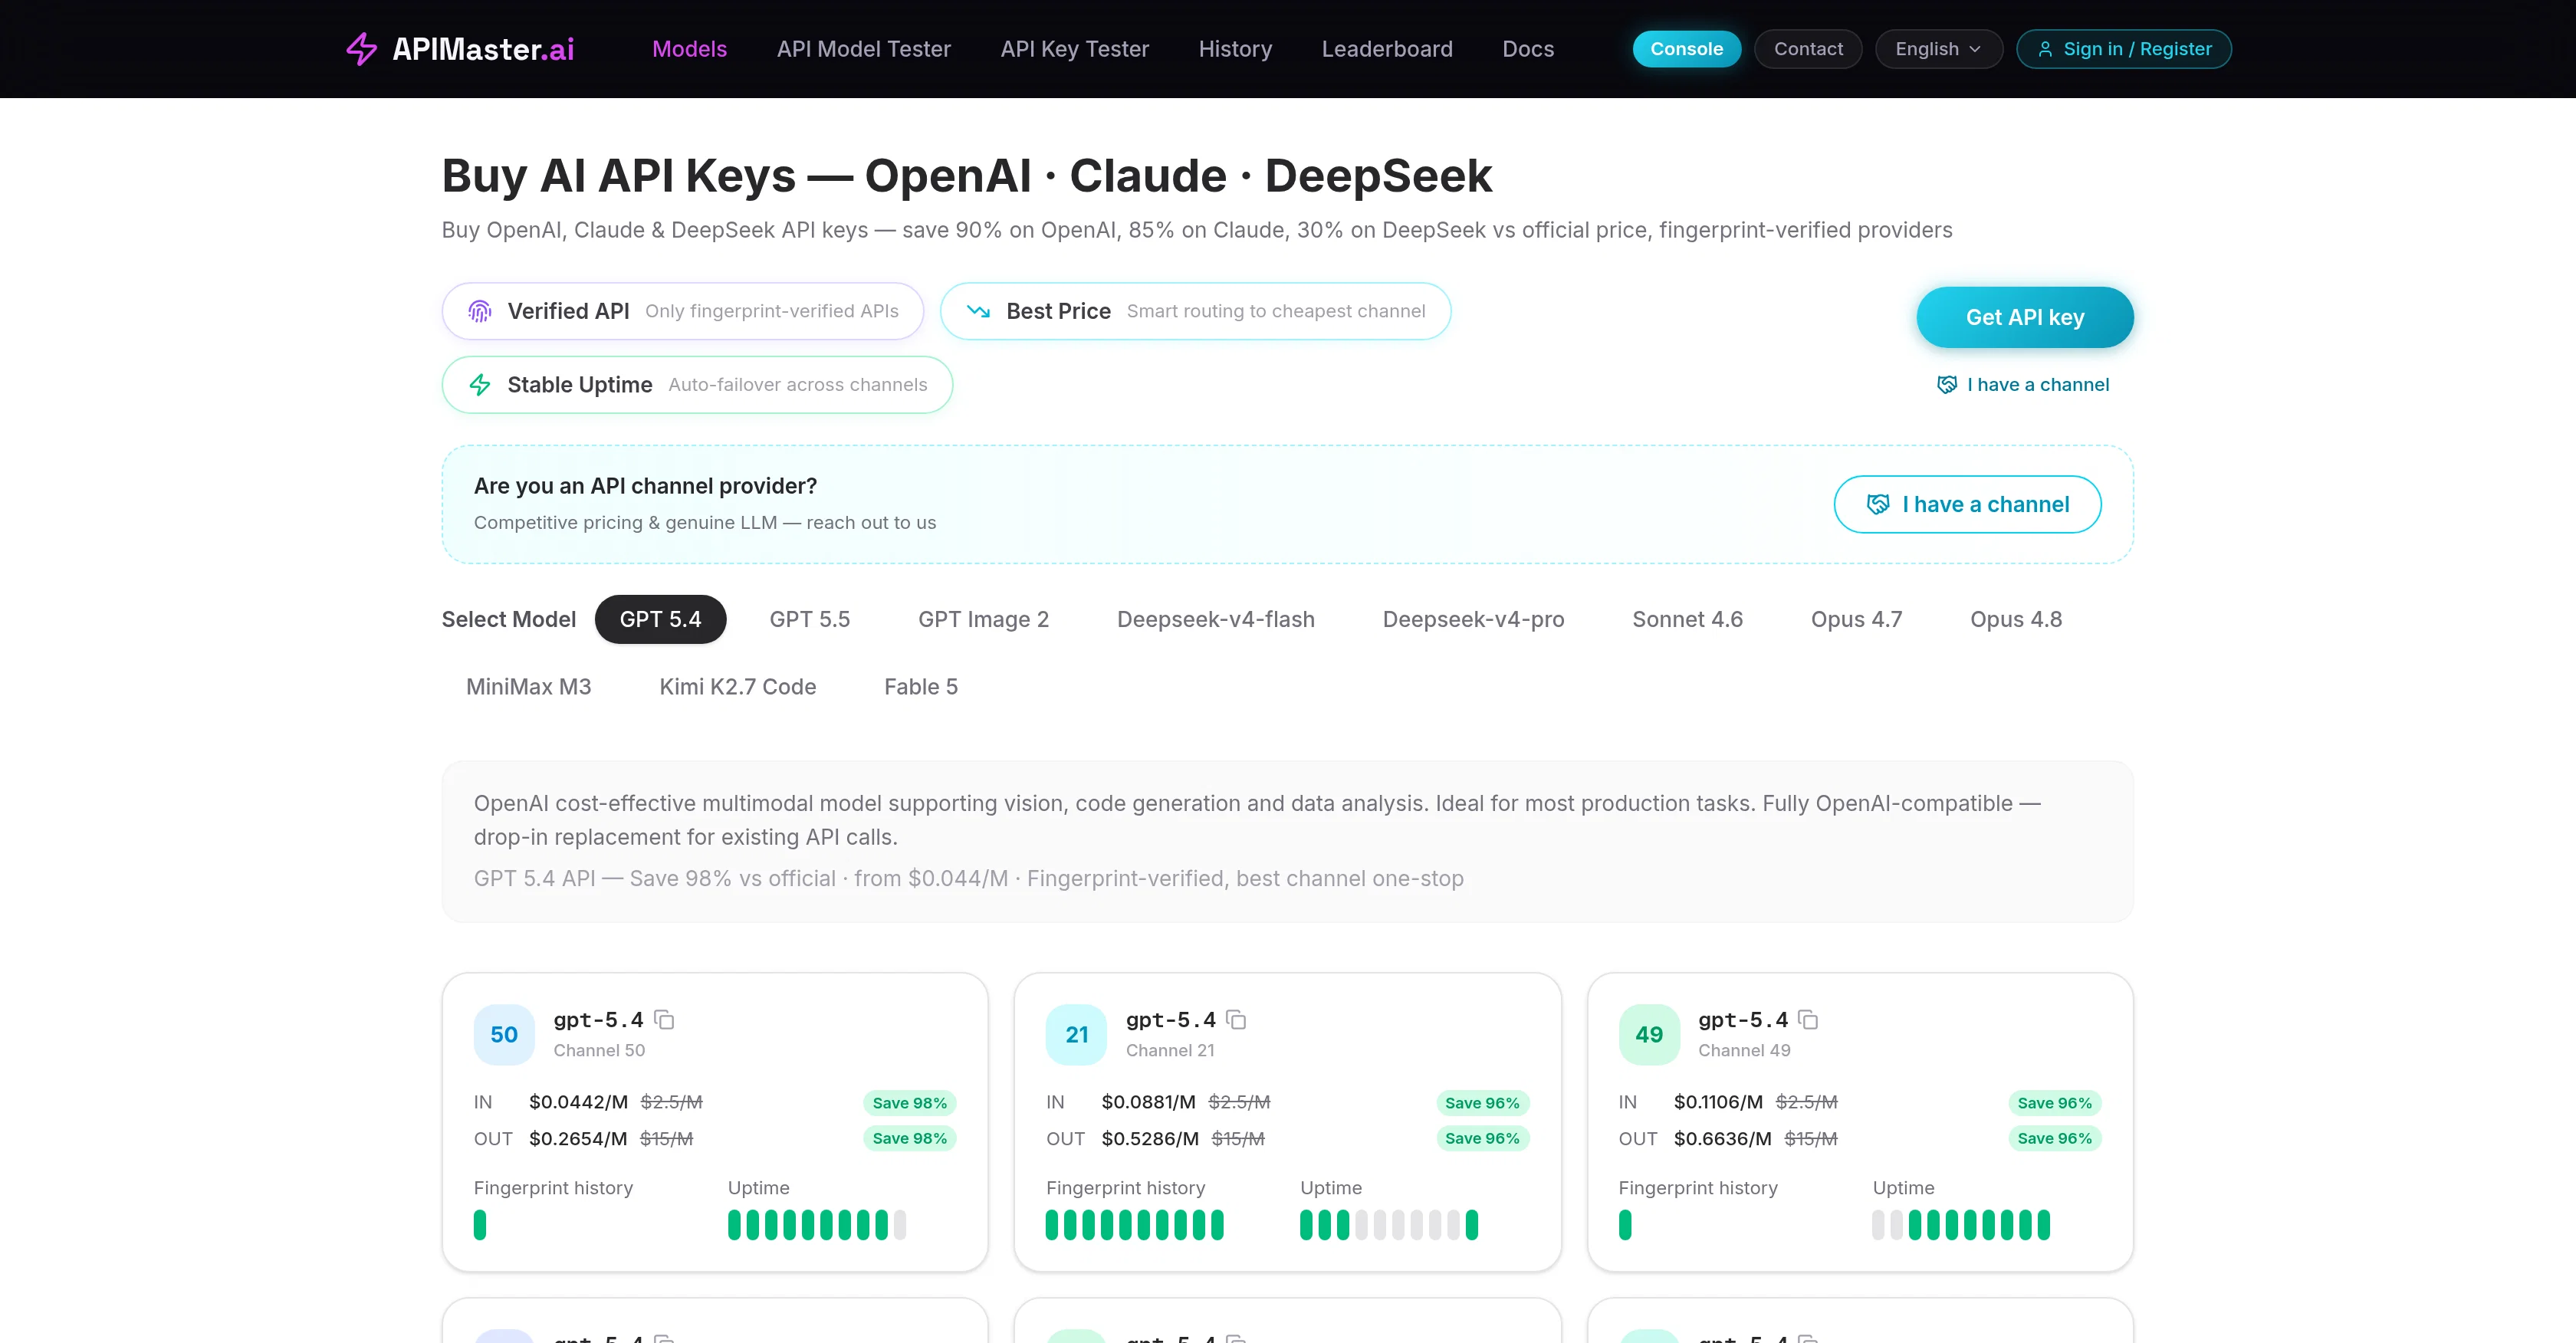Image resolution: width=2576 pixels, height=1343 pixels.
Task: Click Save 98% badge on Channel 50 IN row
Action: pyautogui.click(x=909, y=1103)
